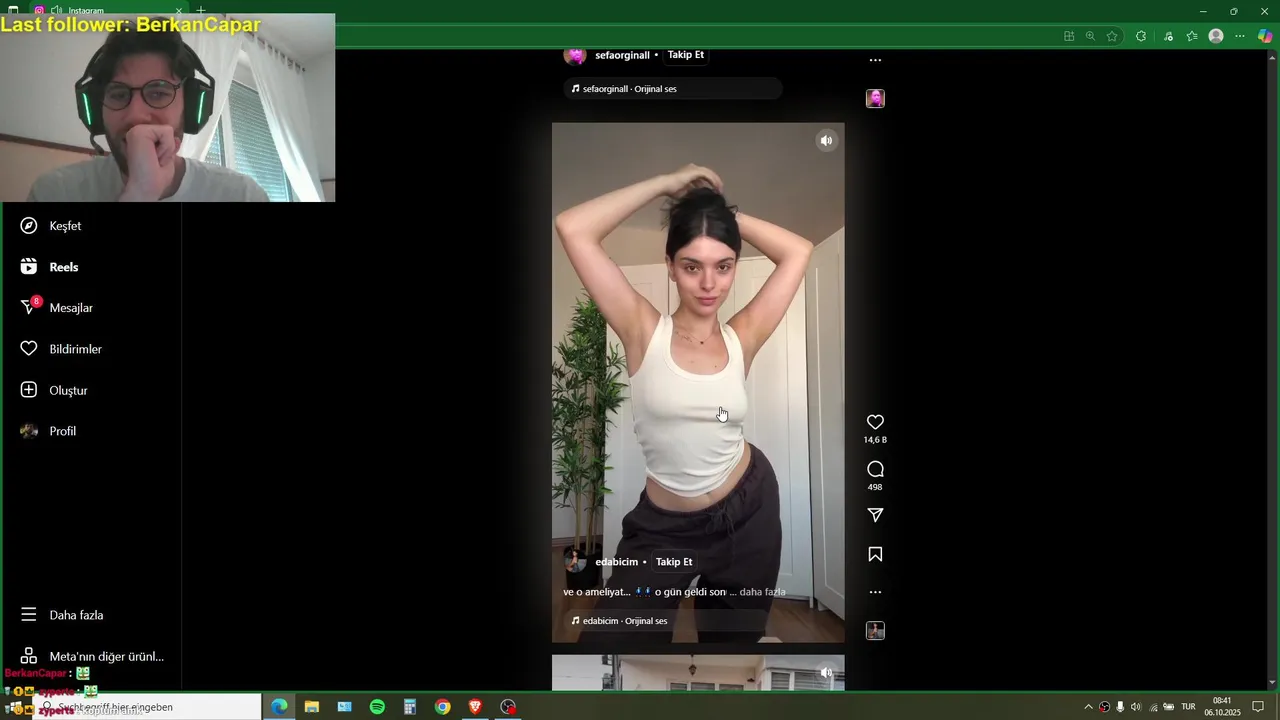Follow edabicim with Takip Et

(674, 562)
